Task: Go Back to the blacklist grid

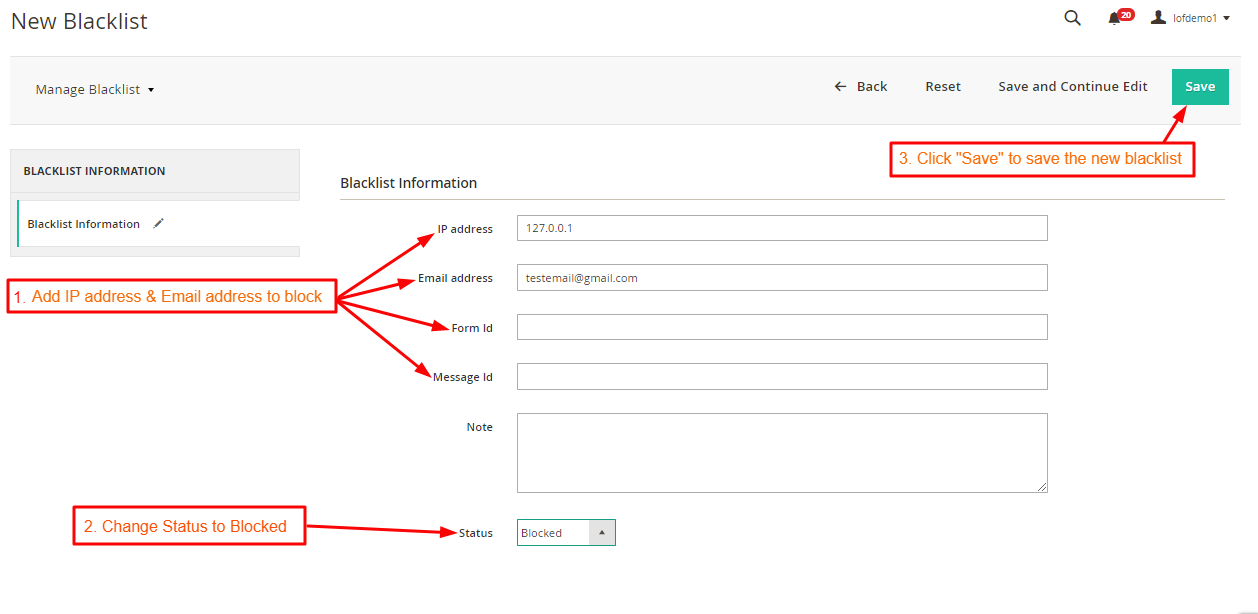Action: click(861, 86)
